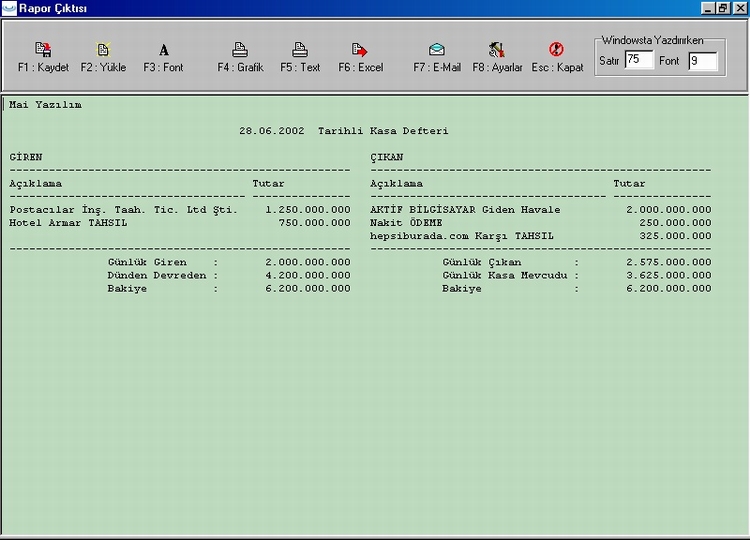Image resolution: width=750 pixels, height=540 pixels.
Task: Click the Font size field showing 9
Action: pyautogui.click(x=702, y=61)
